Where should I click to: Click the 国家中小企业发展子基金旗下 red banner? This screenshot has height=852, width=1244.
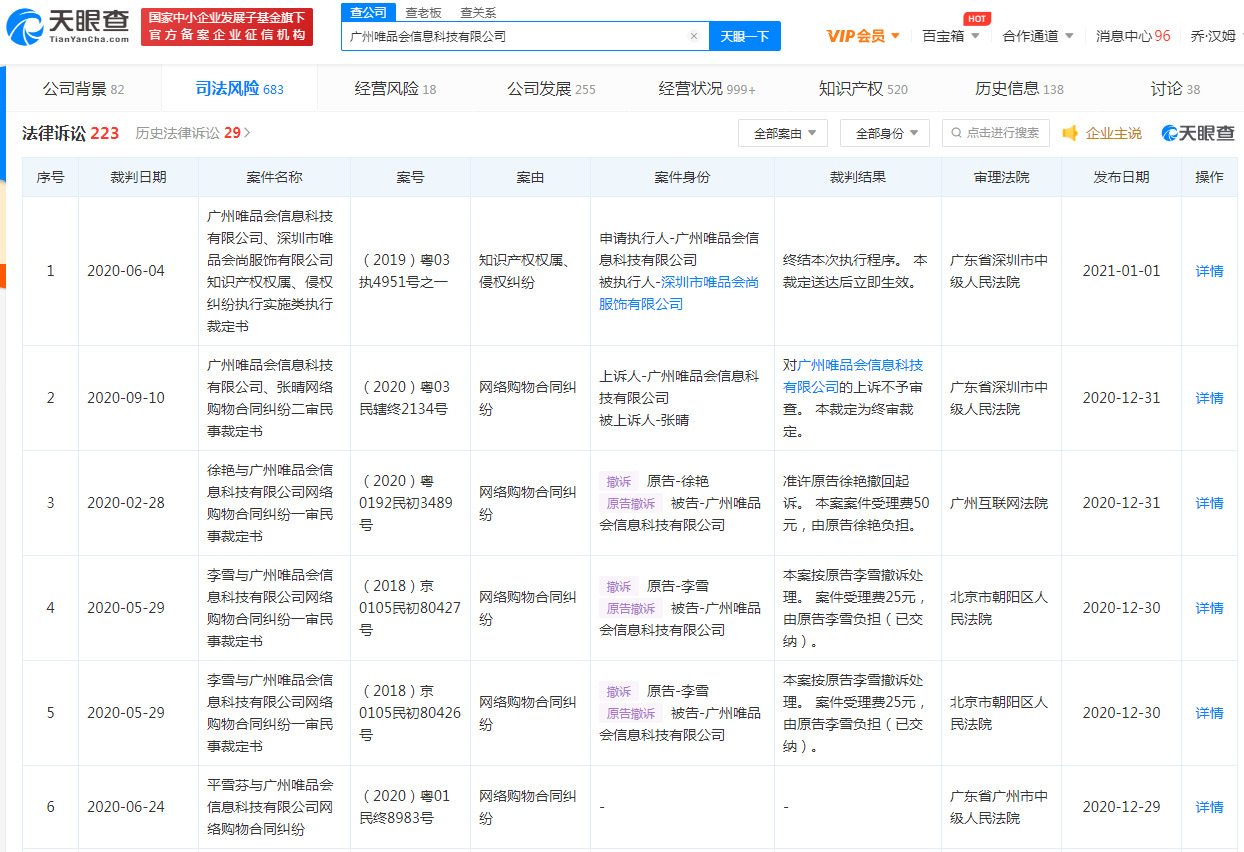[x=226, y=27]
